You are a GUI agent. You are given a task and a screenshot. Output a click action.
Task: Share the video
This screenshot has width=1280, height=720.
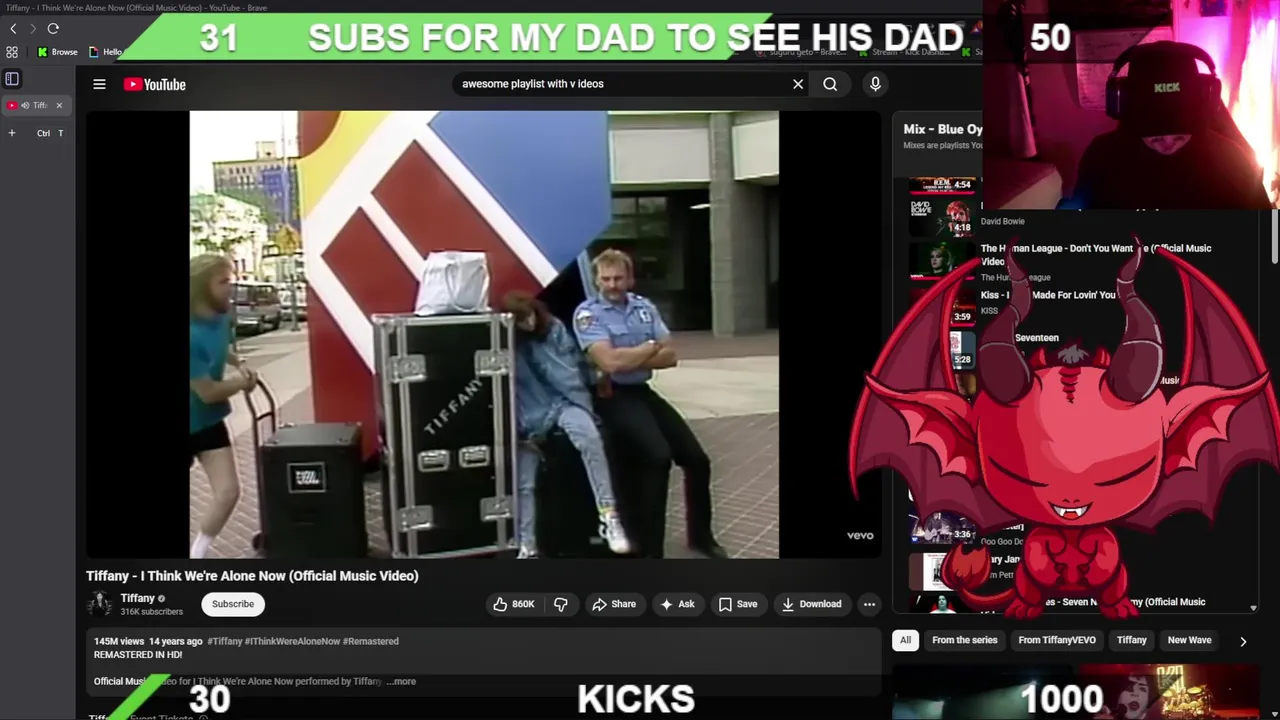[614, 604]
